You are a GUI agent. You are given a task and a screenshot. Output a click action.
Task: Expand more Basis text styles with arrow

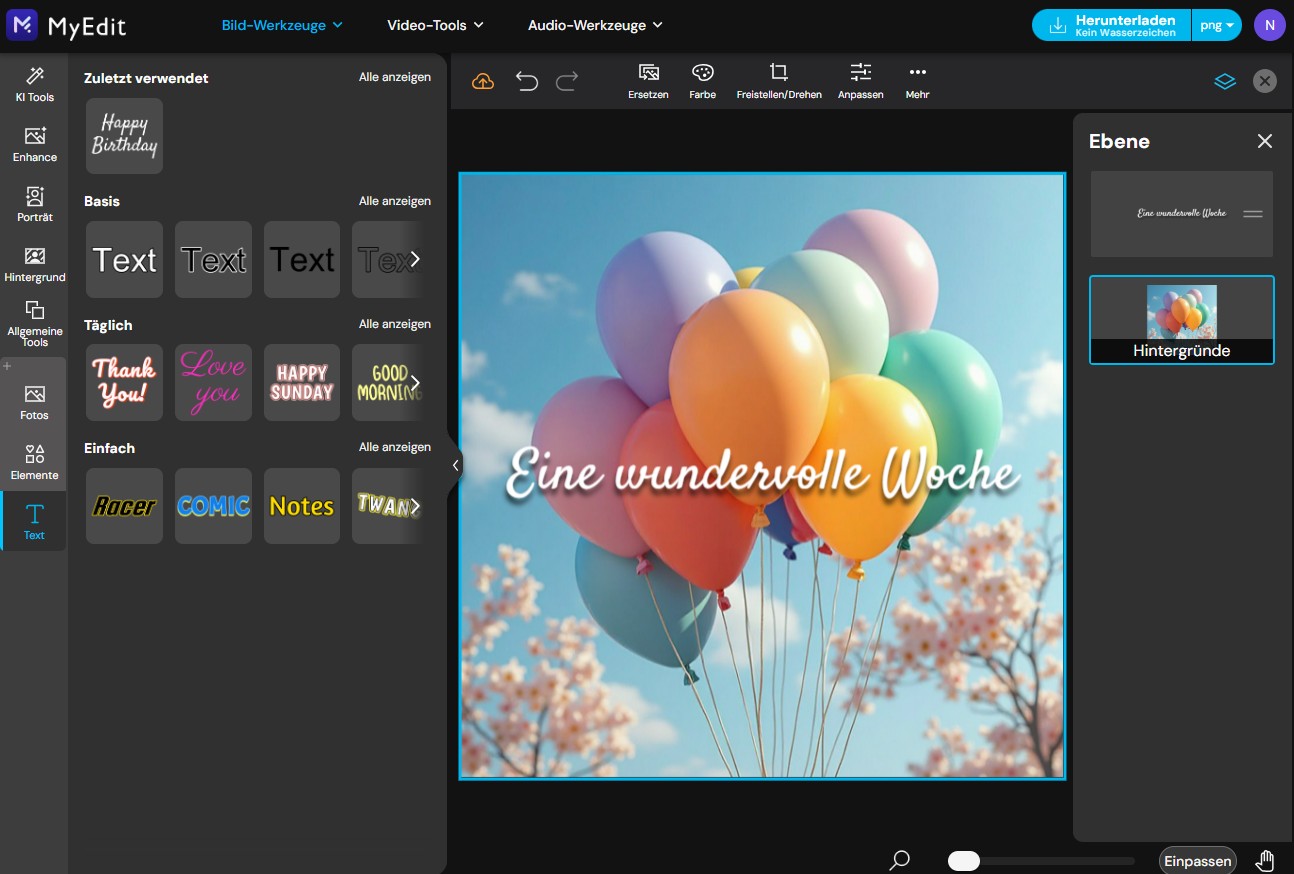pos(415,260)
